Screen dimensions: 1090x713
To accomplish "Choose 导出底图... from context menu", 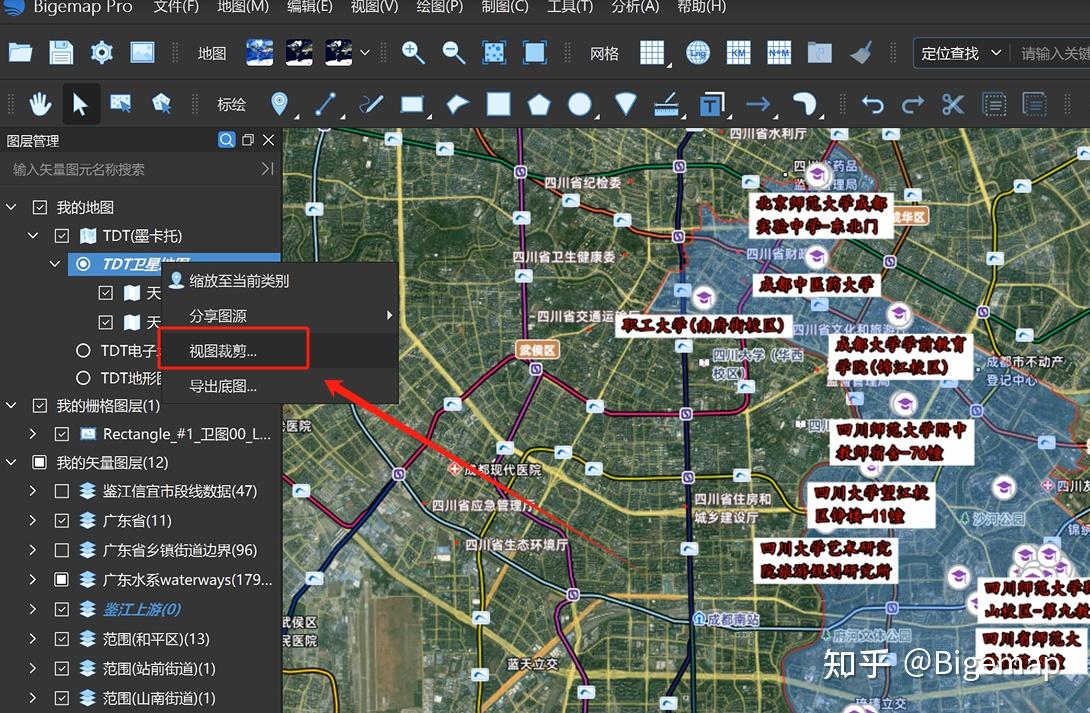I will point(279,386).
